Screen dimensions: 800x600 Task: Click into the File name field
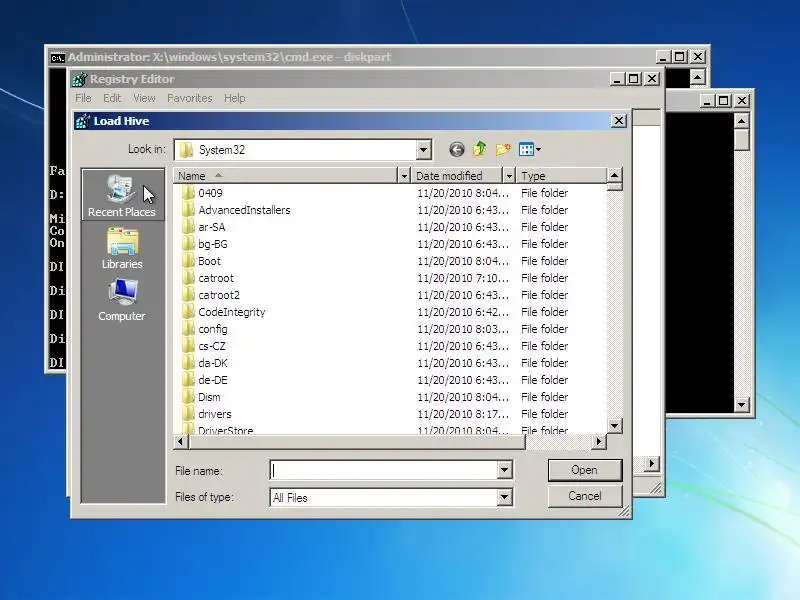[384, 470]
